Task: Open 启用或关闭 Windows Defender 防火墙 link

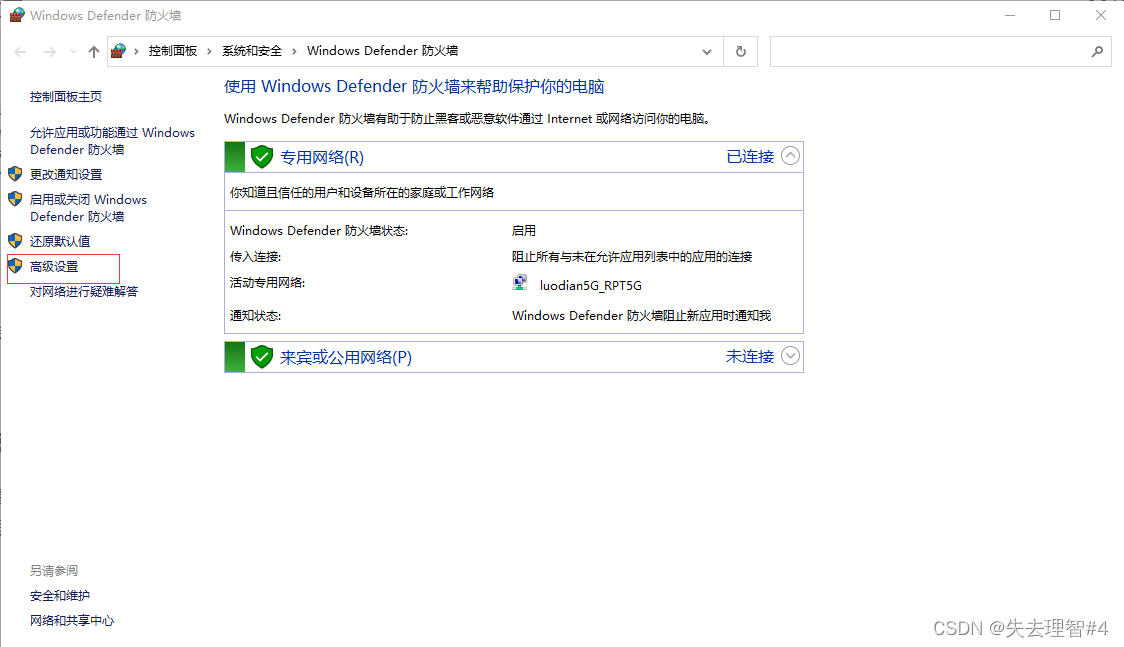Action: (88, 208)
